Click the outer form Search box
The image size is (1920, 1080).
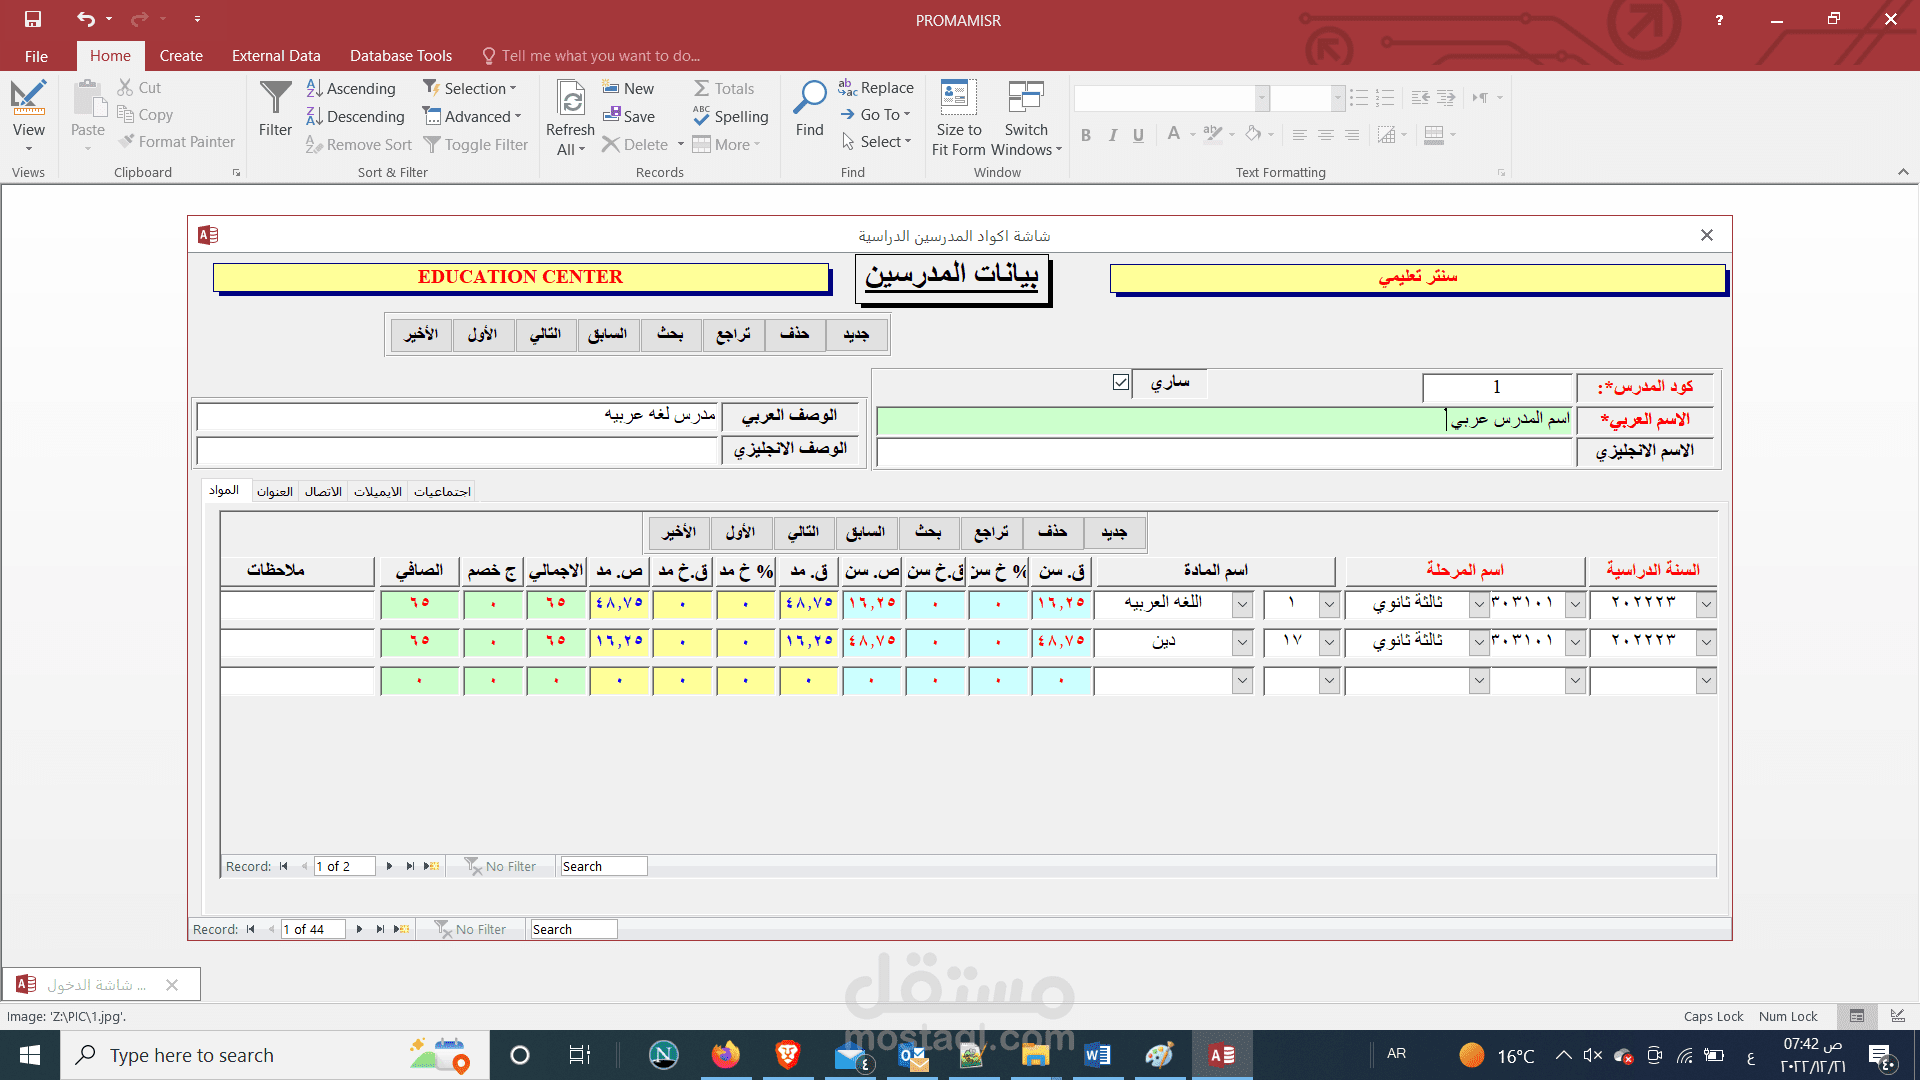coord(573,929)
